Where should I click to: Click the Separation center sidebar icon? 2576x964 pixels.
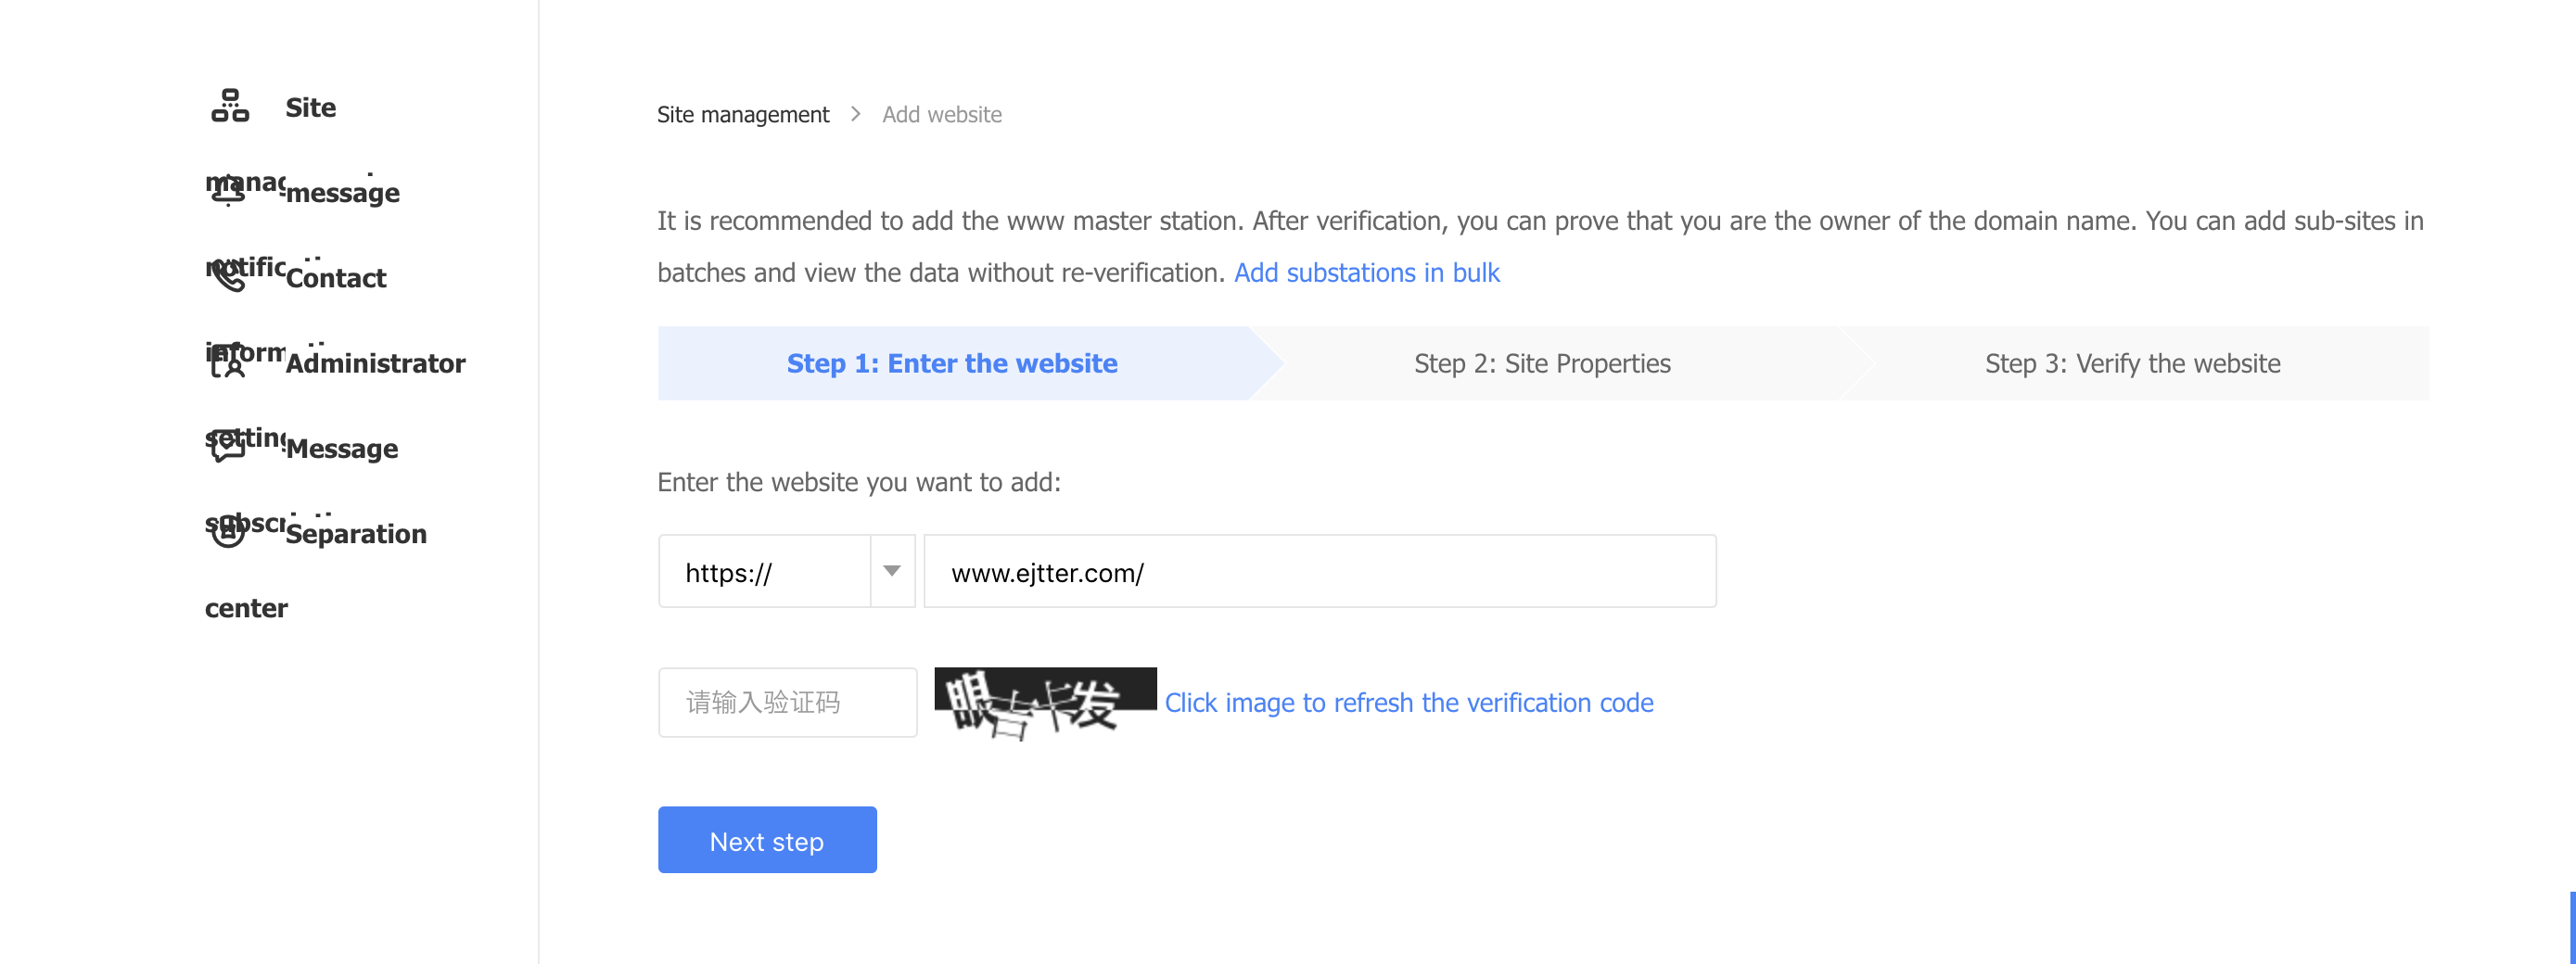pyautogui.click(x=228, y=532)
